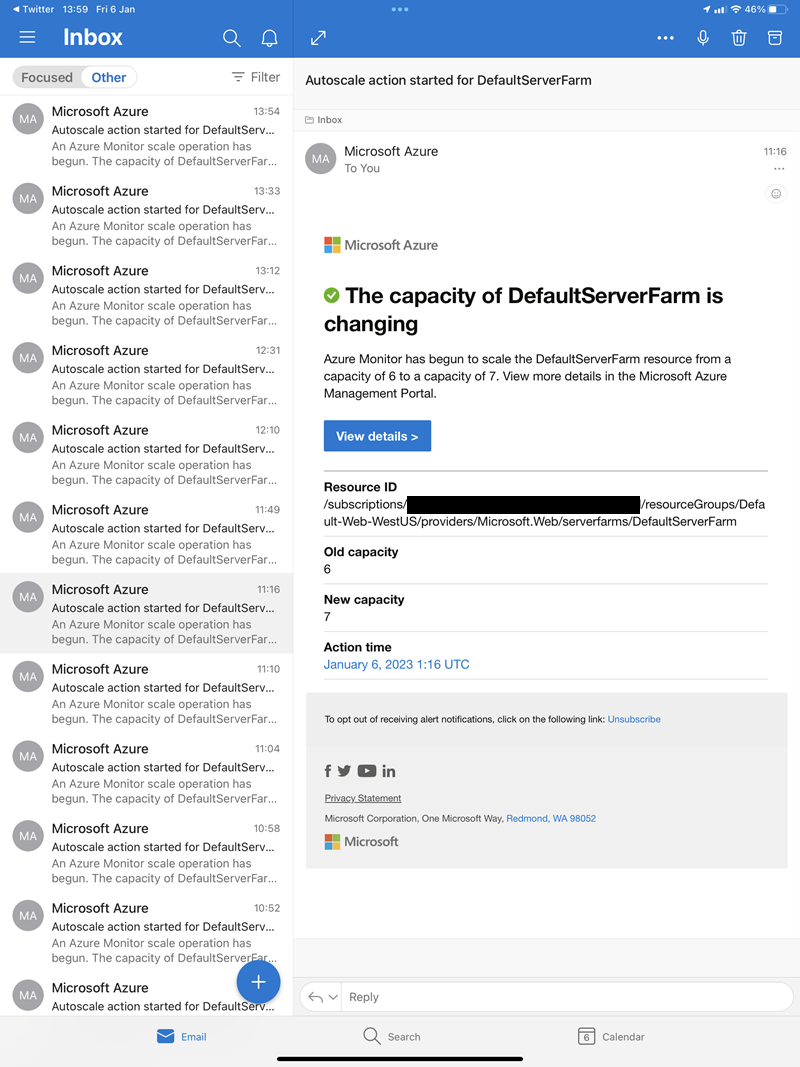Open the Privacy Statement link
Screen dimensions: 800x1067
pyautogui.click(x=363, y=798)
